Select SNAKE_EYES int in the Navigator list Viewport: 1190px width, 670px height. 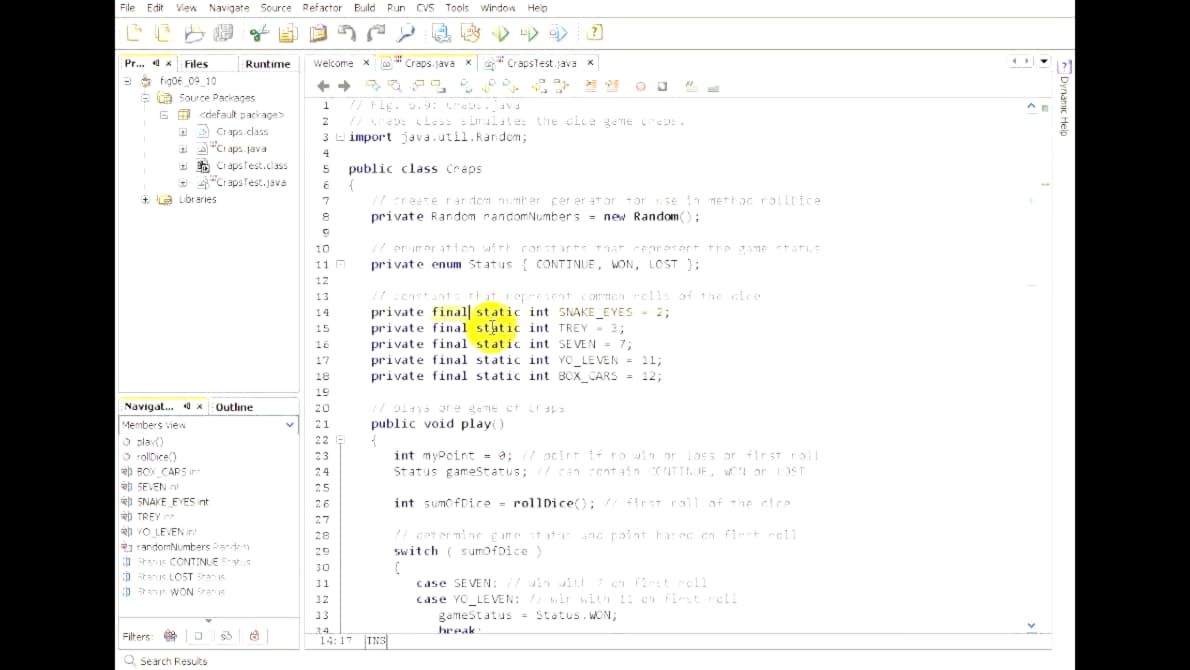172,502
